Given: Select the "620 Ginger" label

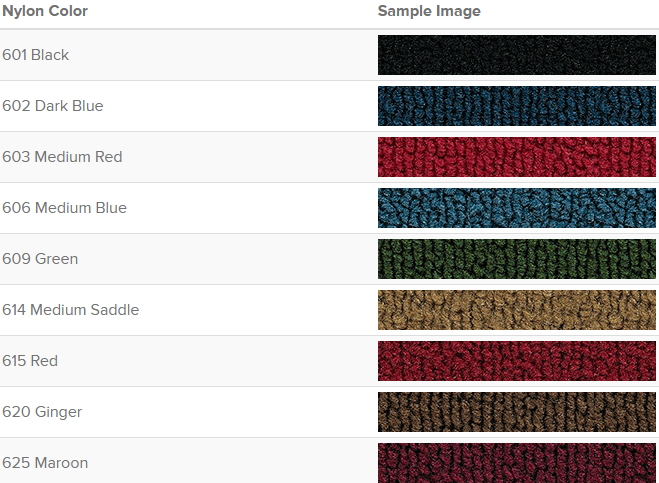Looking at the screenshot, I should click(x=42, y=412).
